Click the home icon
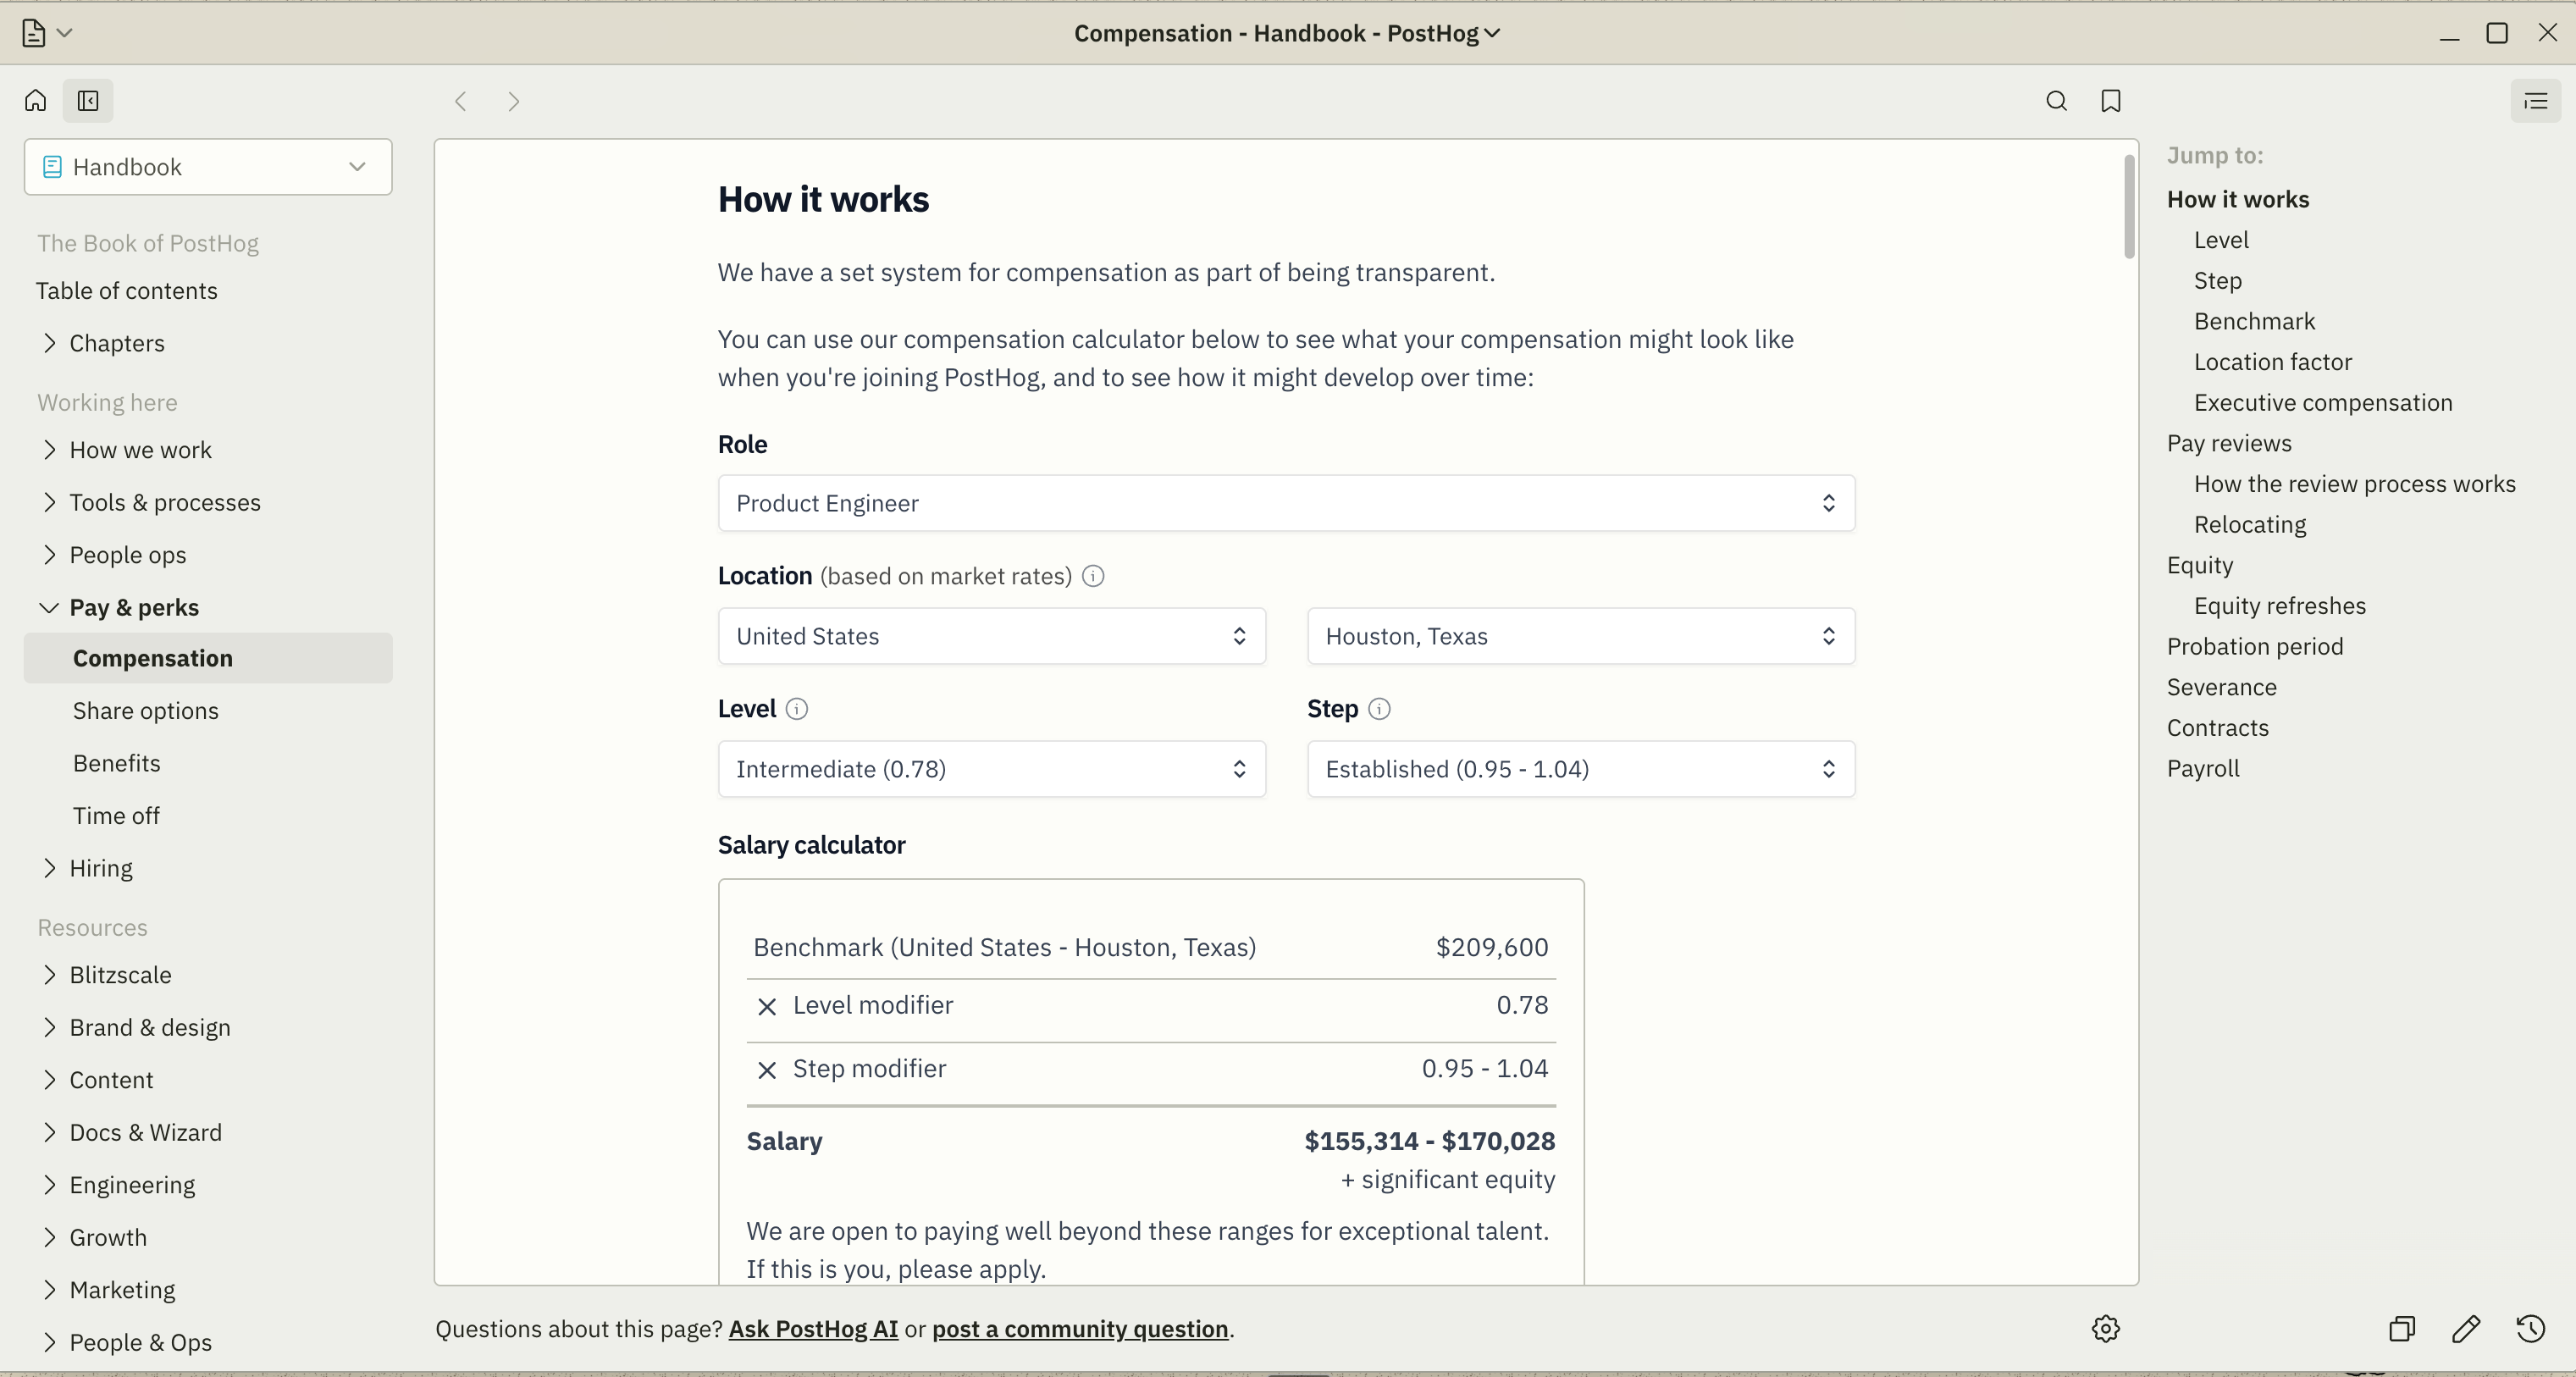Screen dimensions: 2576x1377 [36, 101]
